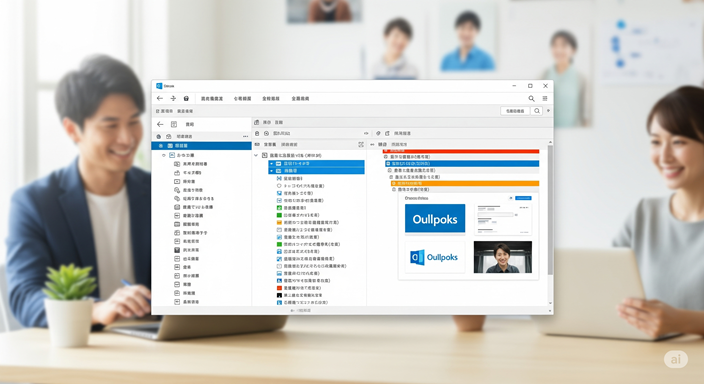Click the basket icon beside move arrows
704x384 pixels.
click(x=186, y=98)
